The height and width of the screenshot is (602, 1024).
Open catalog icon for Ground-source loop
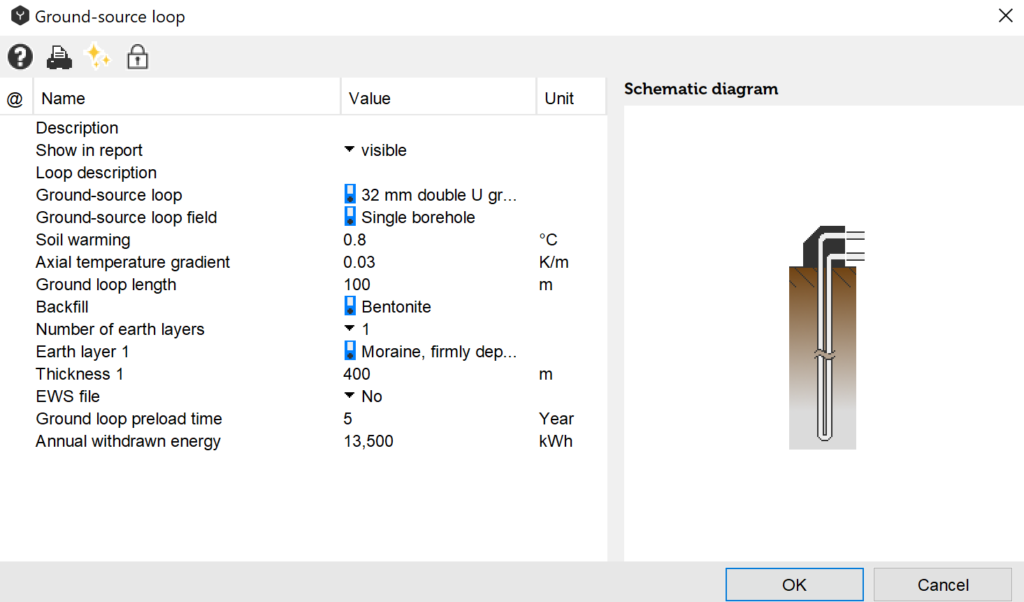click(x=350, y=195)
